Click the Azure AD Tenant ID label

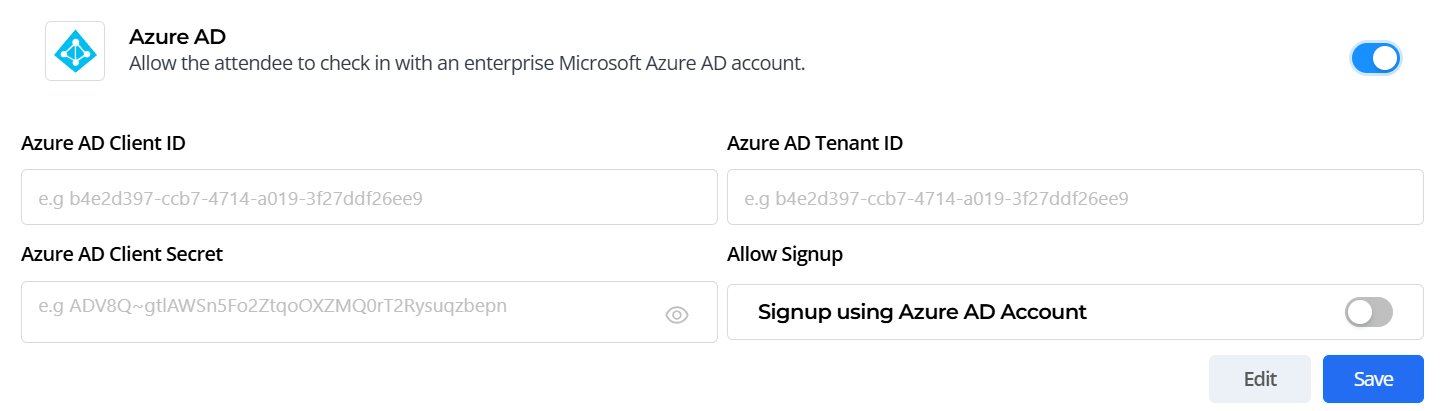pyautogui.click(x=814, y=143)
